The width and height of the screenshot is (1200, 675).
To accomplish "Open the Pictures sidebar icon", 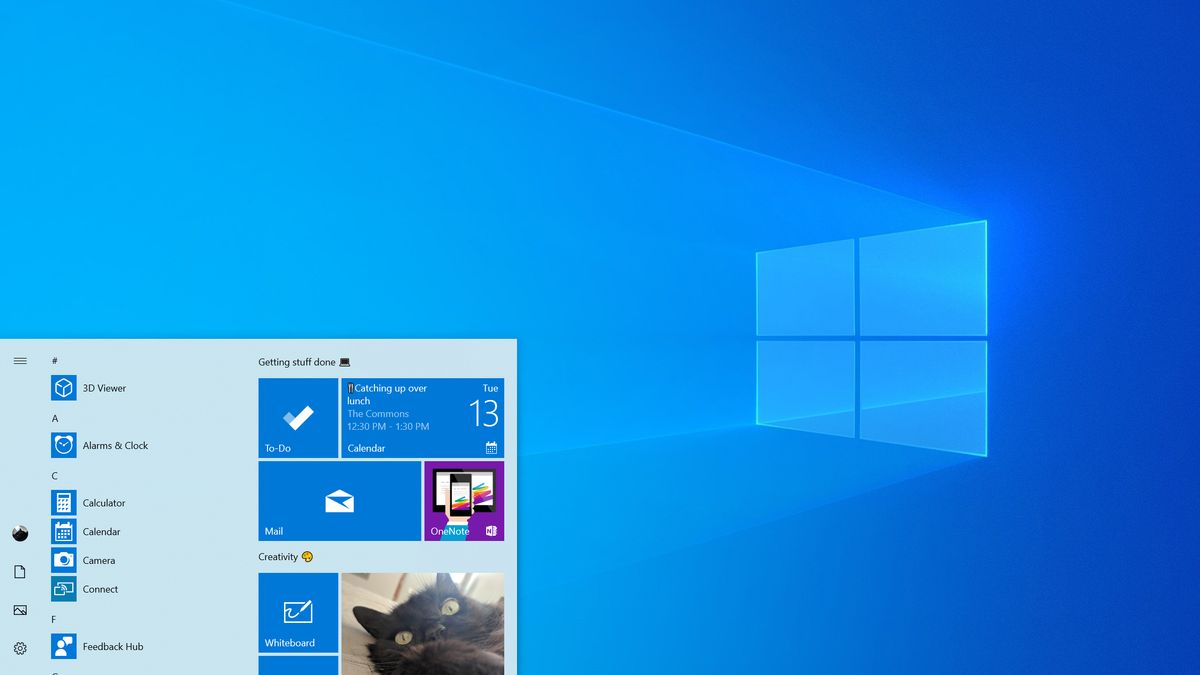I will [x=20, y=609].
